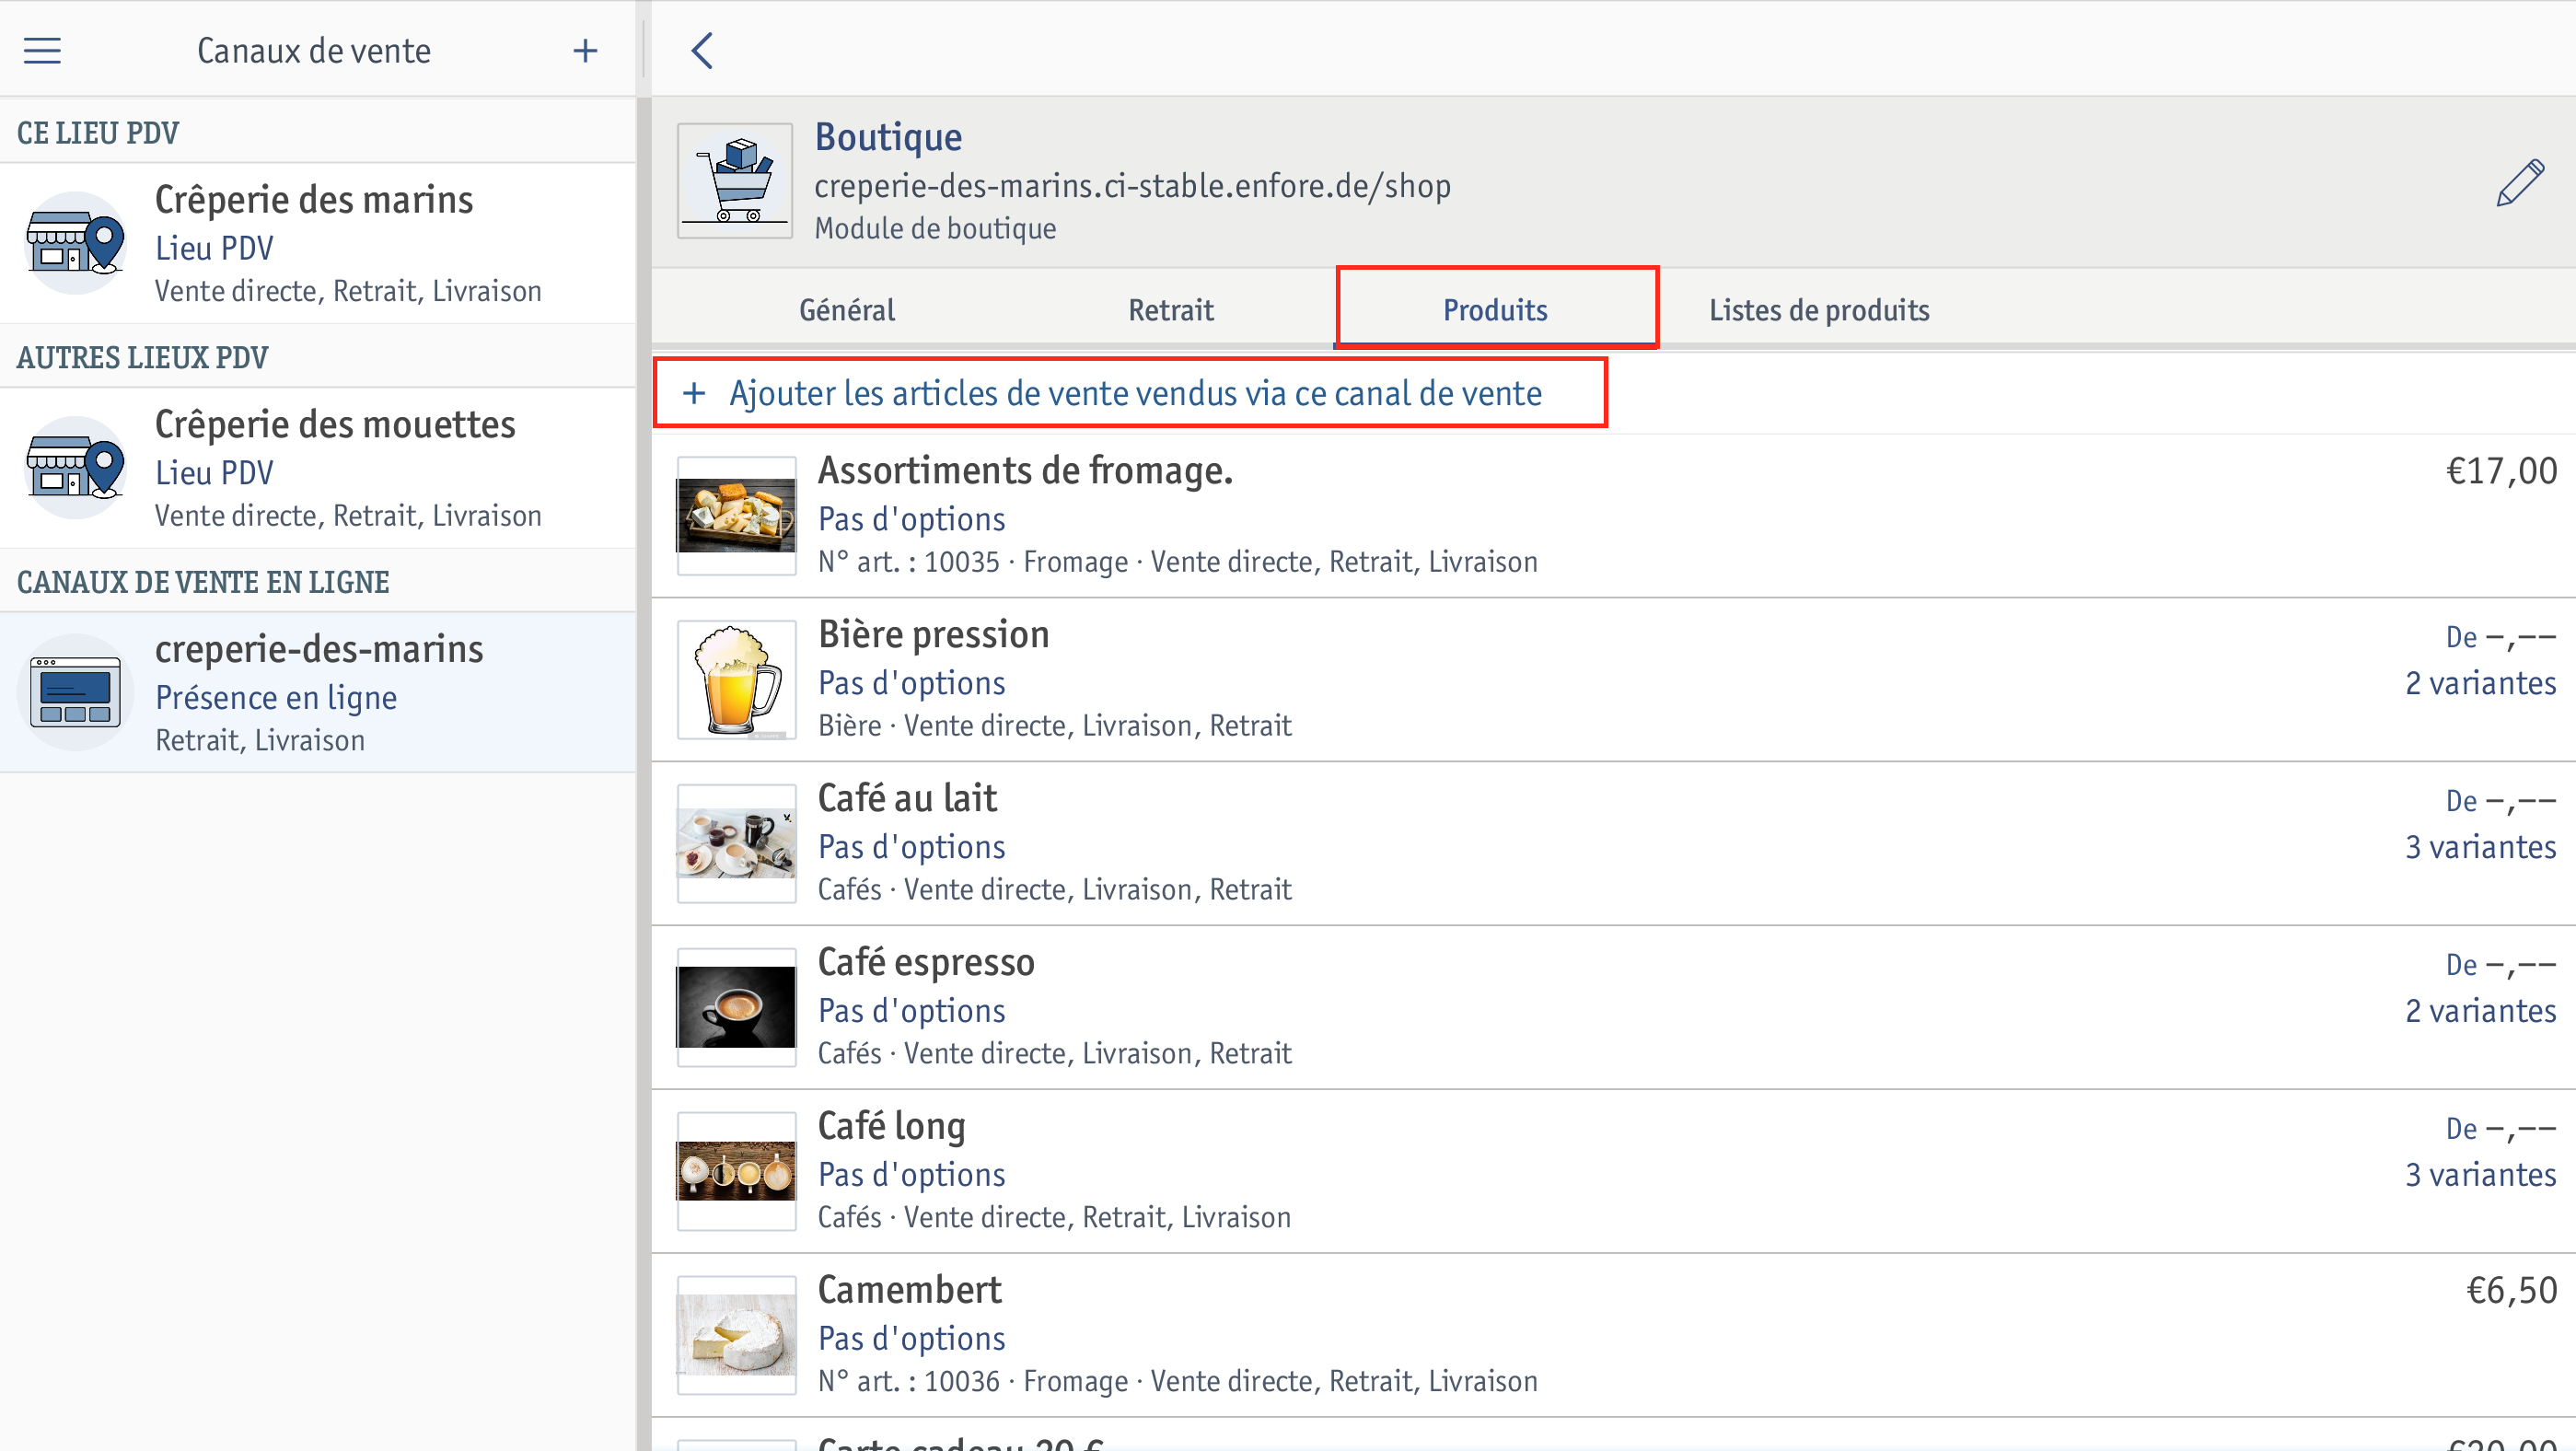The height and width of the screenshot is (1451, 2576).
Task: Click plus icon before Ajouter les articles
Action: (x=694, y=393)
